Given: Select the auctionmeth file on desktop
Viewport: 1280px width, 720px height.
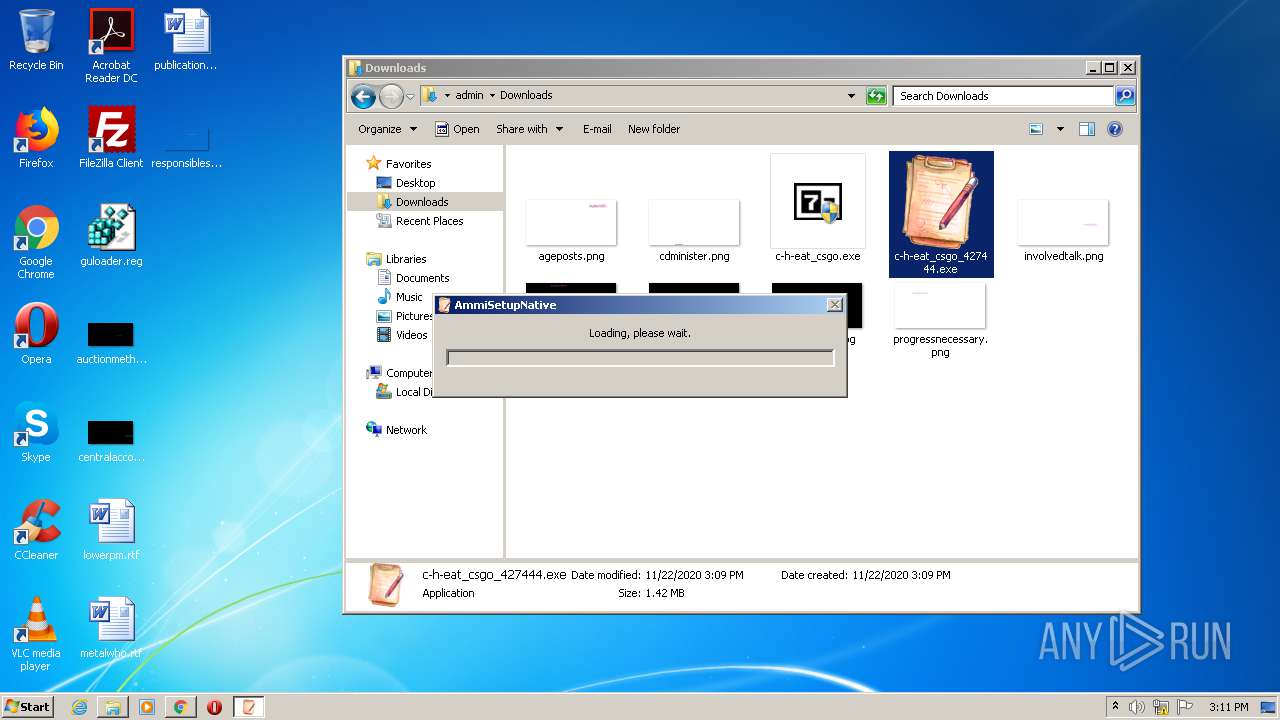Looking at the screenshot, I should 111,342.
